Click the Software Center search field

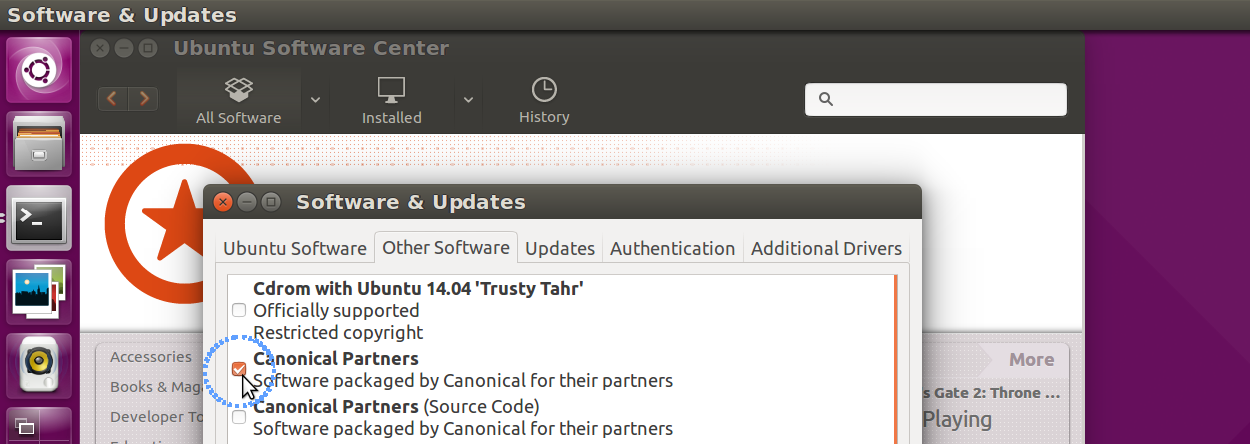pyautogui.click(x=936, y=99)
